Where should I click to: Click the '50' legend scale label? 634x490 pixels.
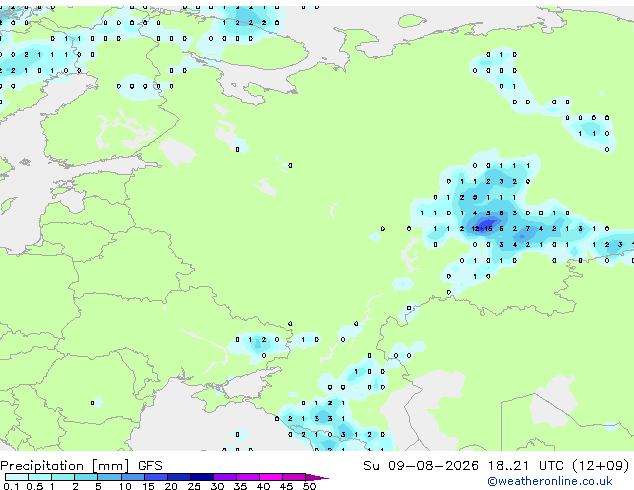tap(309, 486)
